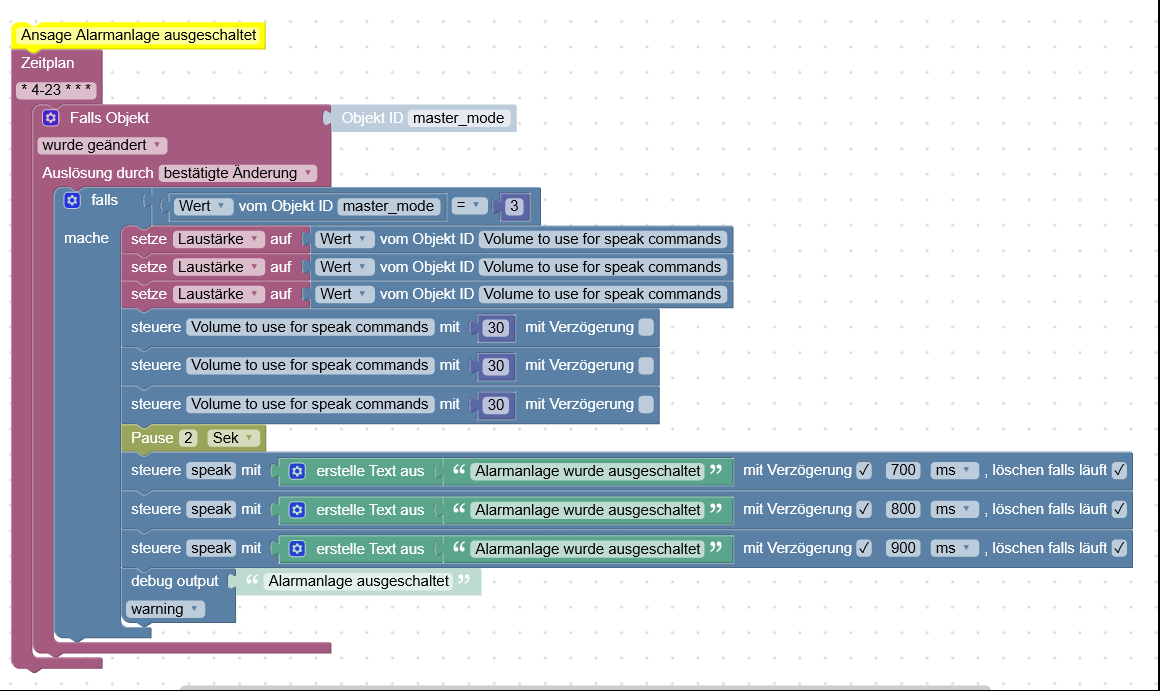
Task: Edit 'Alarmanlage wurde ausgeschaltet' text in 800 ms row
Action: click(x=587, y=510)
